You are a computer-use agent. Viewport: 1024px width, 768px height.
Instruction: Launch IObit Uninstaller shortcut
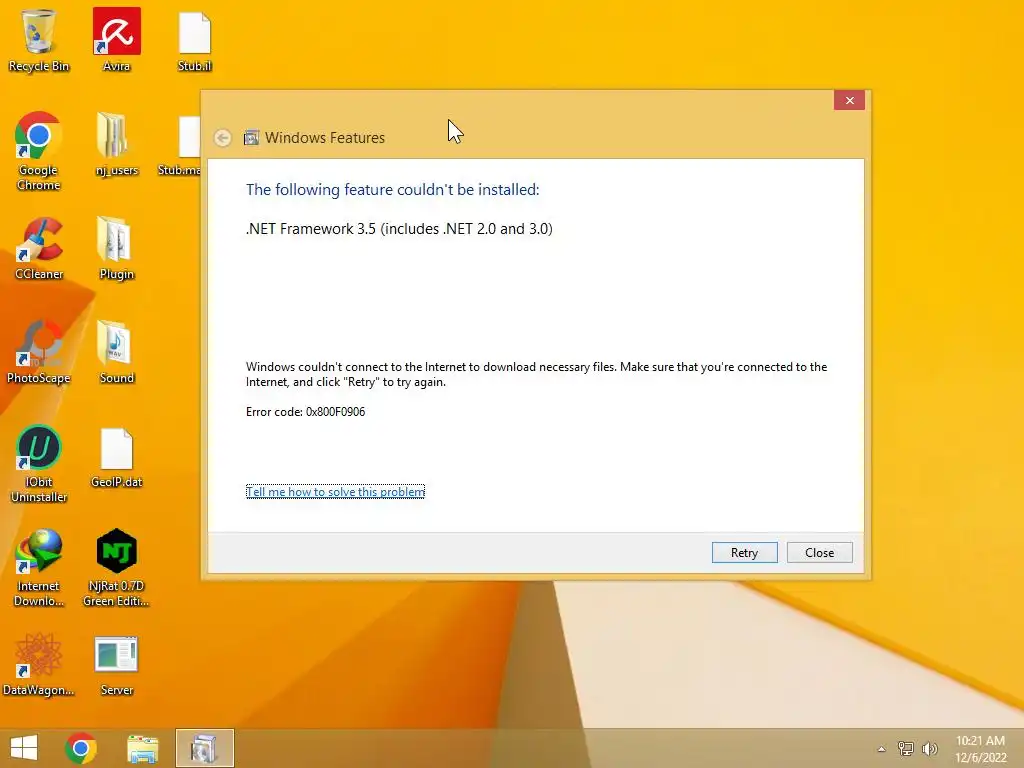coord(39,464)
